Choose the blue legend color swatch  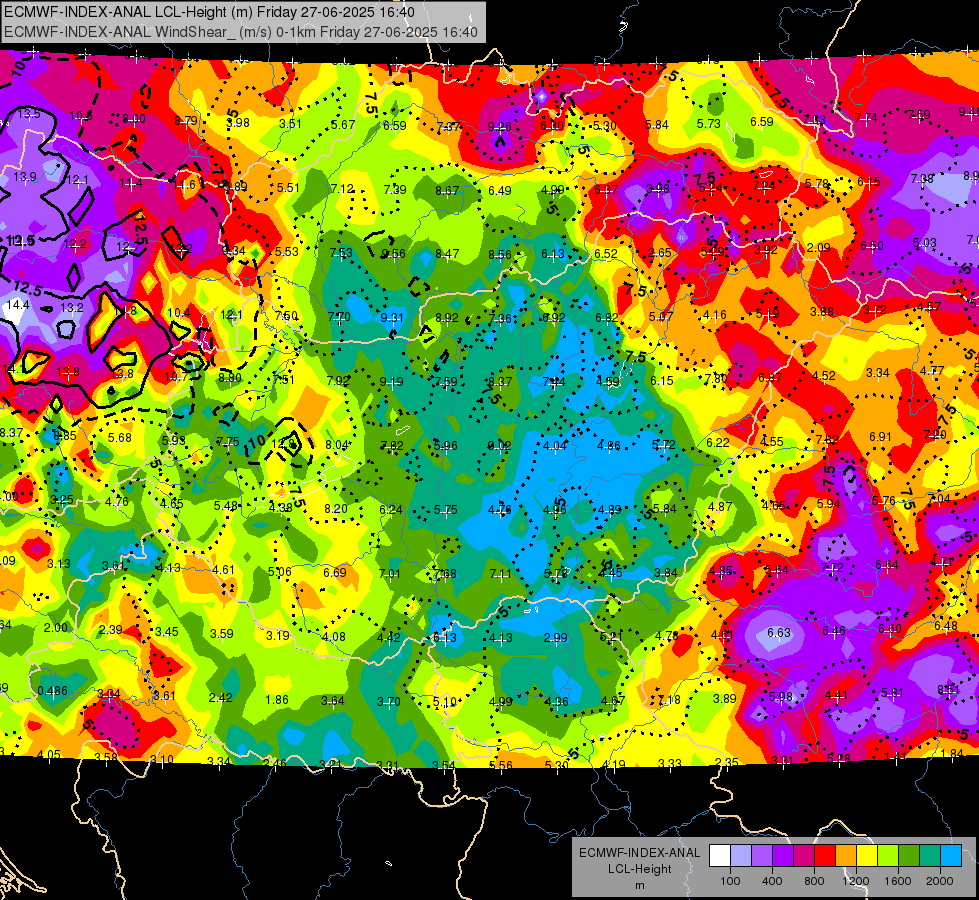coord(951,856)
